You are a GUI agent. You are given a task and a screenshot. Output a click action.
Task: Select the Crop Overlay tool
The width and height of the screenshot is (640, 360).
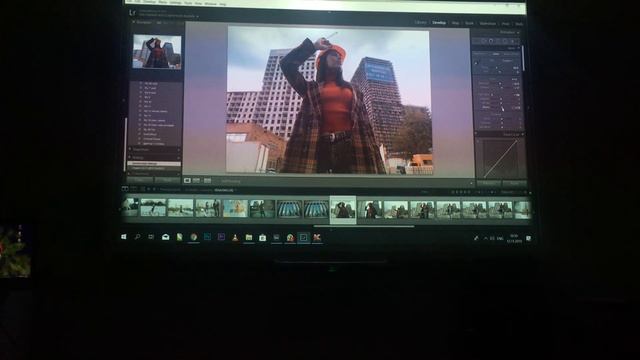(484, 41)
